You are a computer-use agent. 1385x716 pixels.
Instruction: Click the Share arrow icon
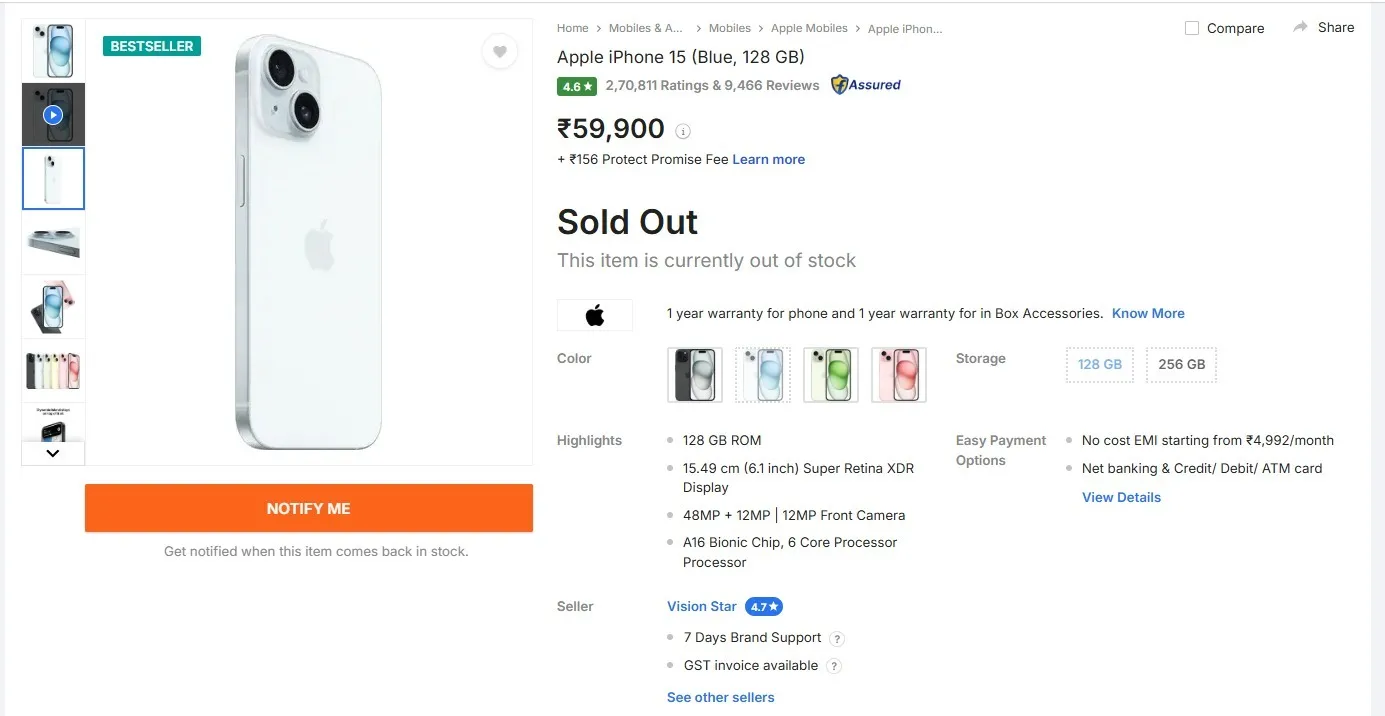point(1300,27)
